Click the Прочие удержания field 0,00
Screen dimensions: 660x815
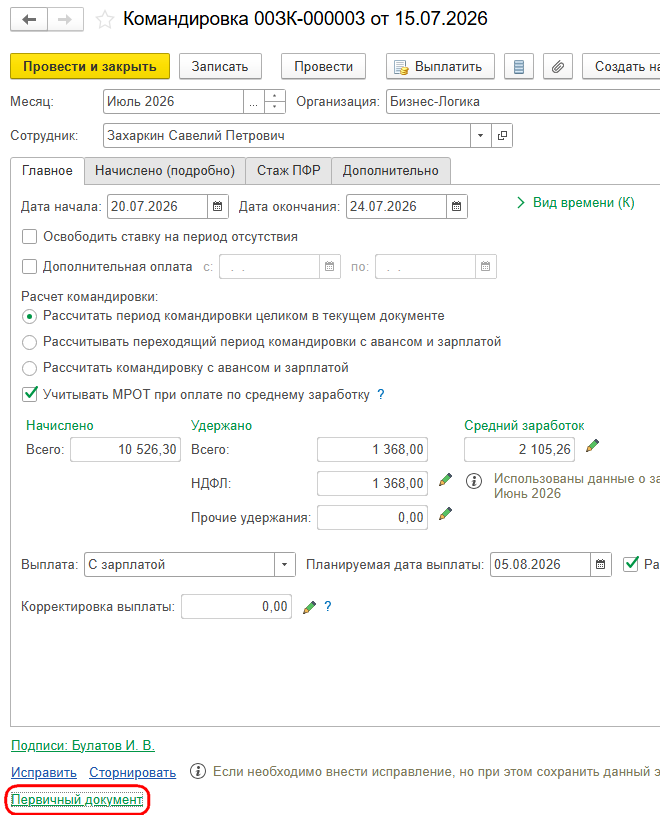coord(373,518)
